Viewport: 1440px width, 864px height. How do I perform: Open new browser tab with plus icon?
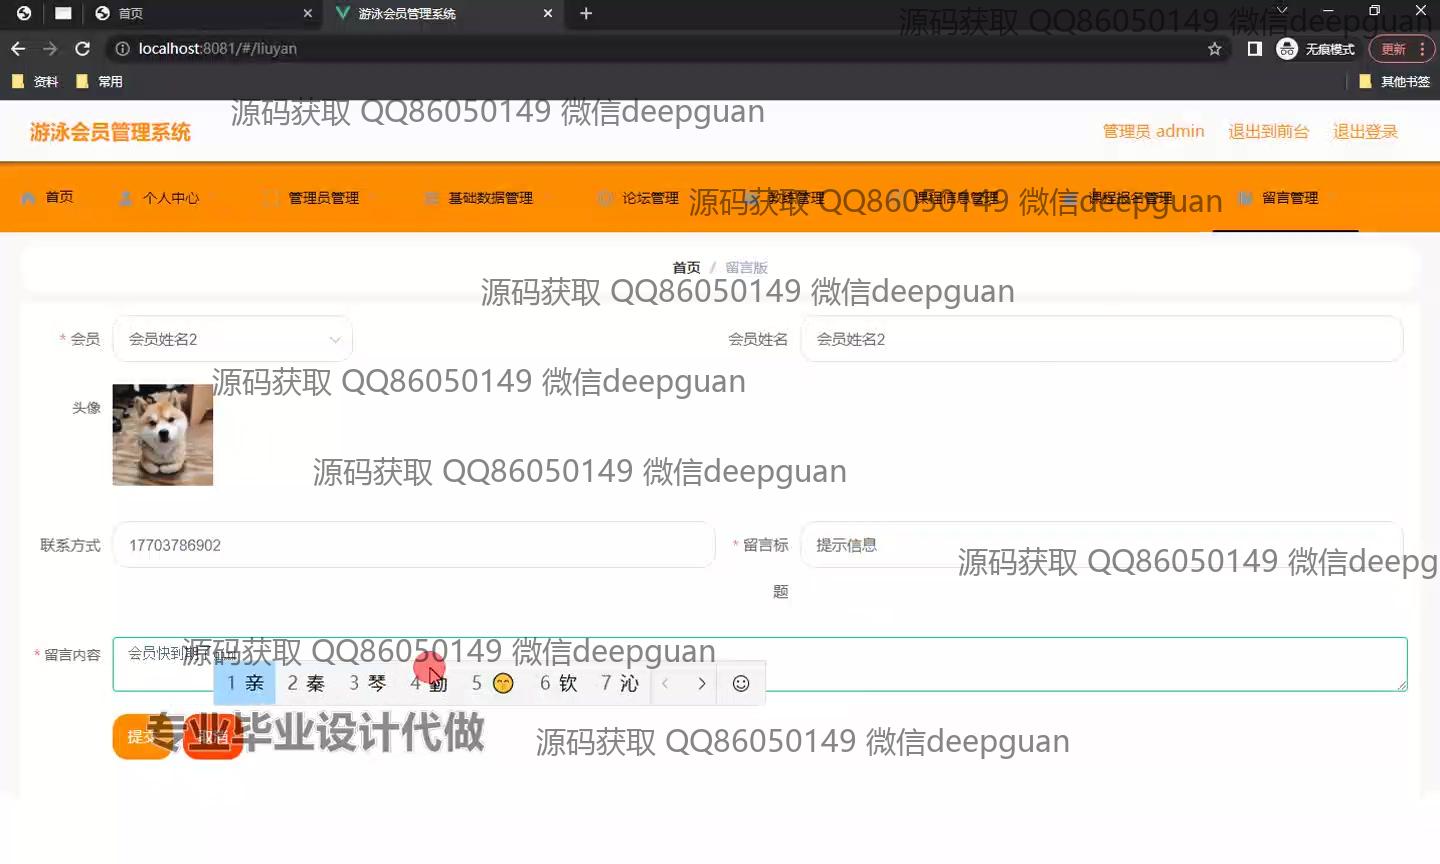tap(586, 13)
